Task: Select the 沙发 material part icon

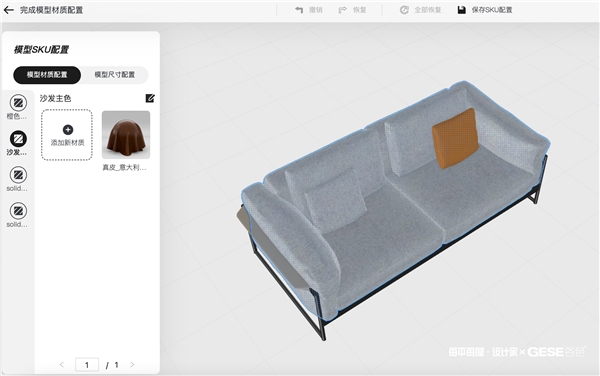Action: [18, 139]
